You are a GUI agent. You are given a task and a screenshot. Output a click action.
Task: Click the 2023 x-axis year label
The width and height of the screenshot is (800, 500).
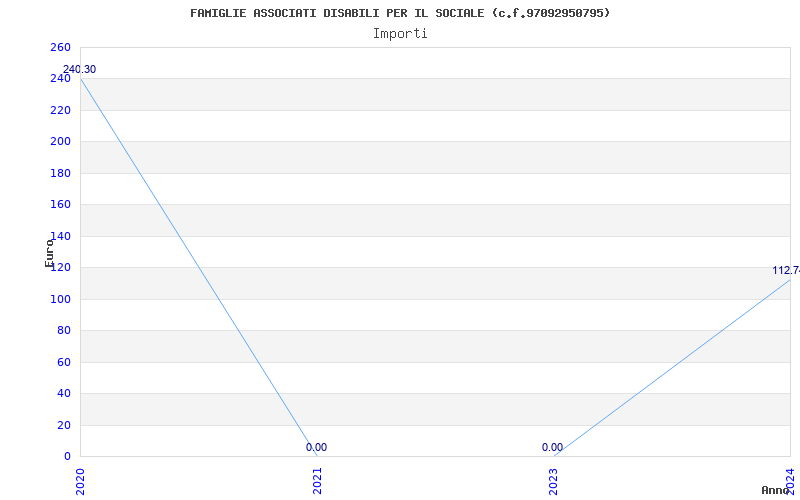tap(554, 481)
